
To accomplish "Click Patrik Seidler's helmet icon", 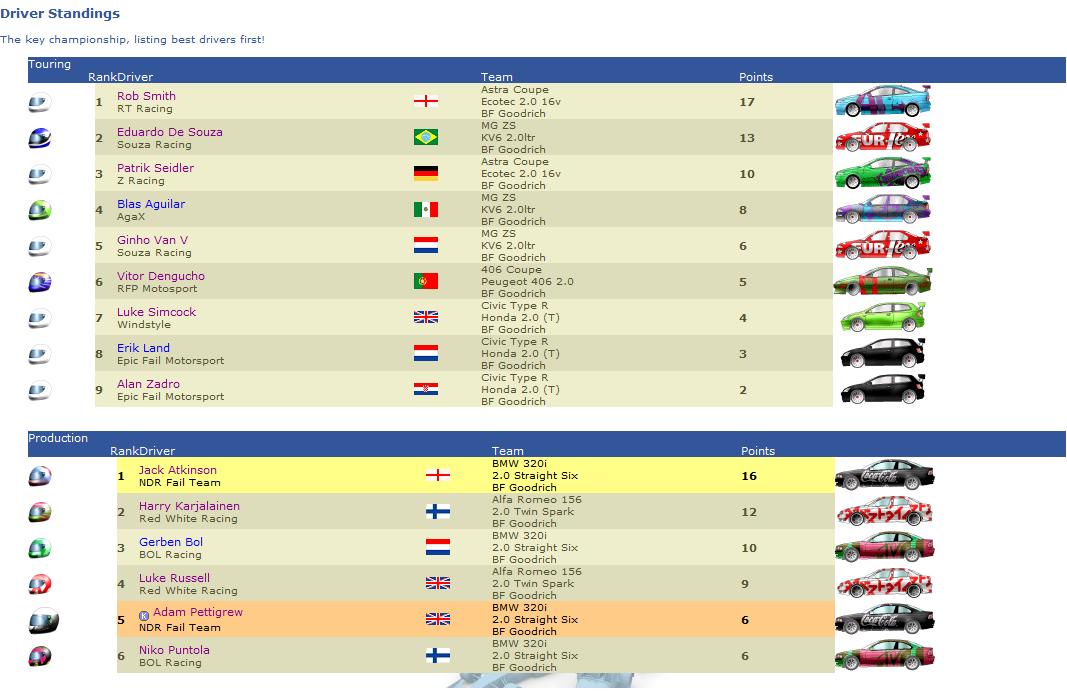I will click(x=39, y=174).
